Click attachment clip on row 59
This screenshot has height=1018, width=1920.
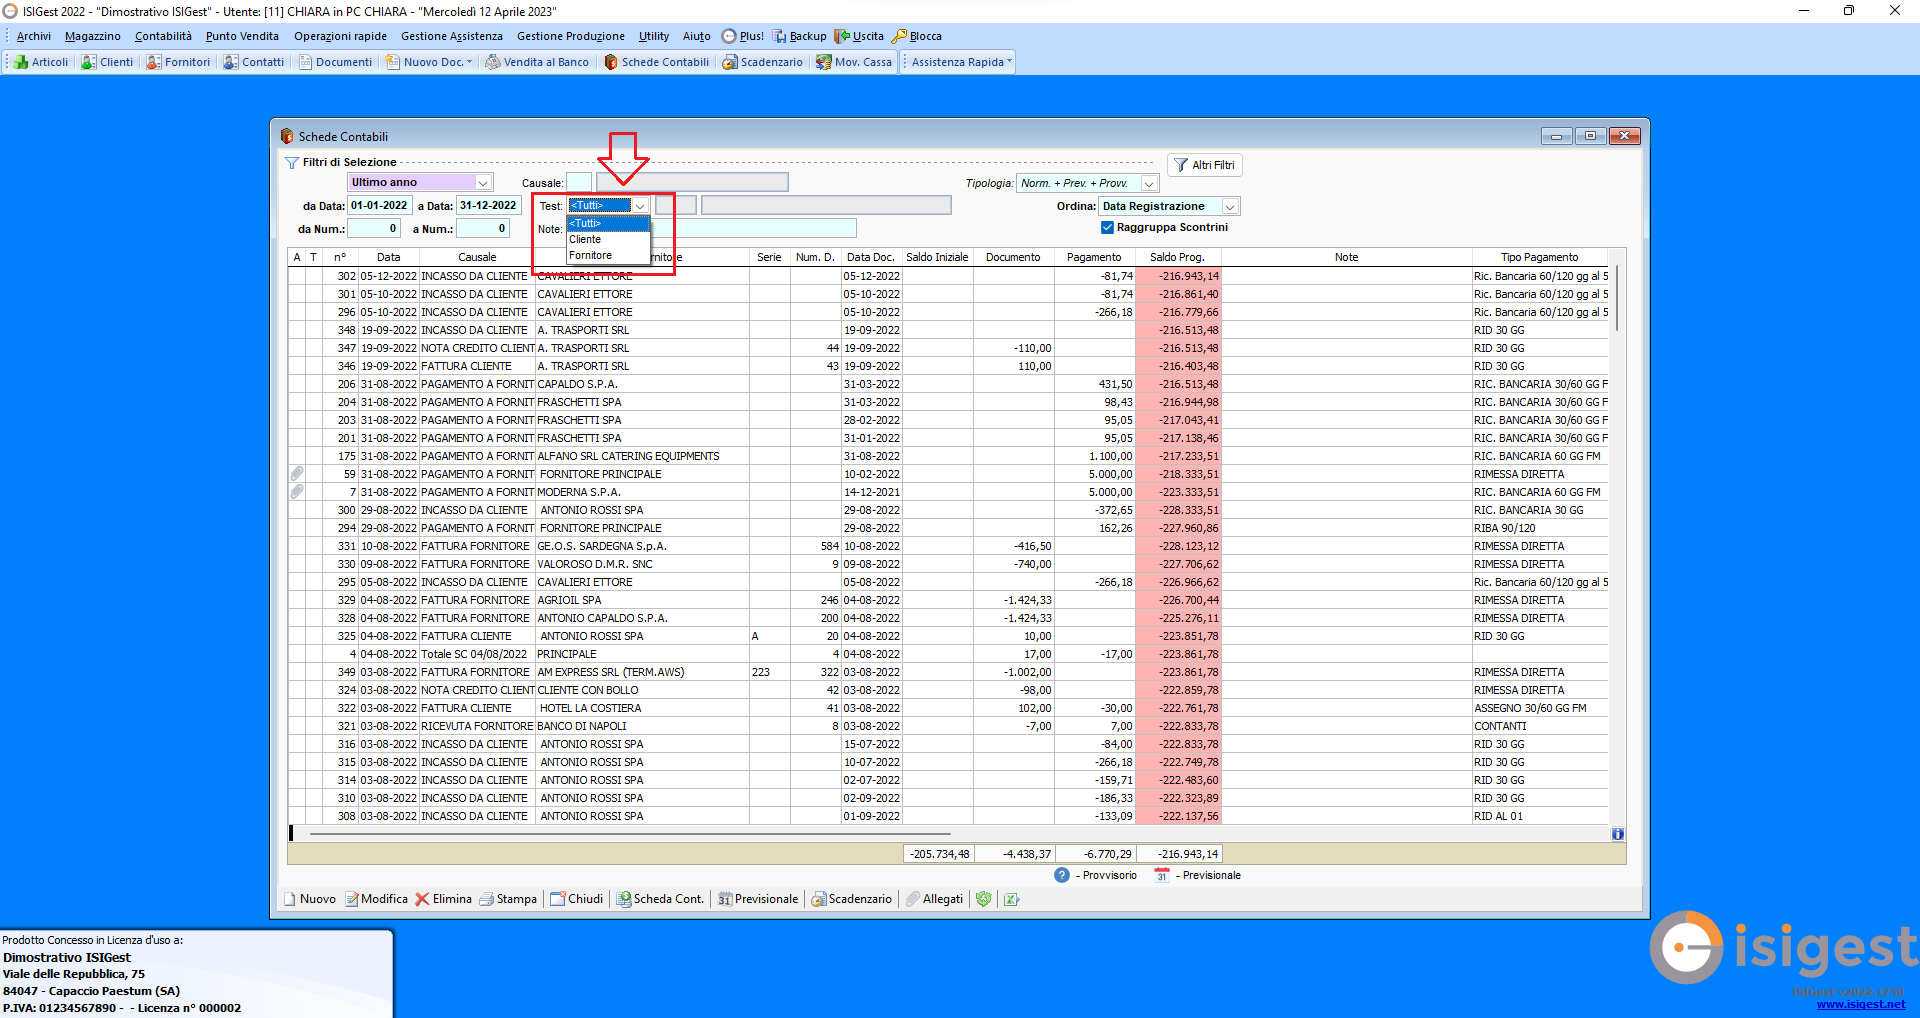(x=297, y=474)
